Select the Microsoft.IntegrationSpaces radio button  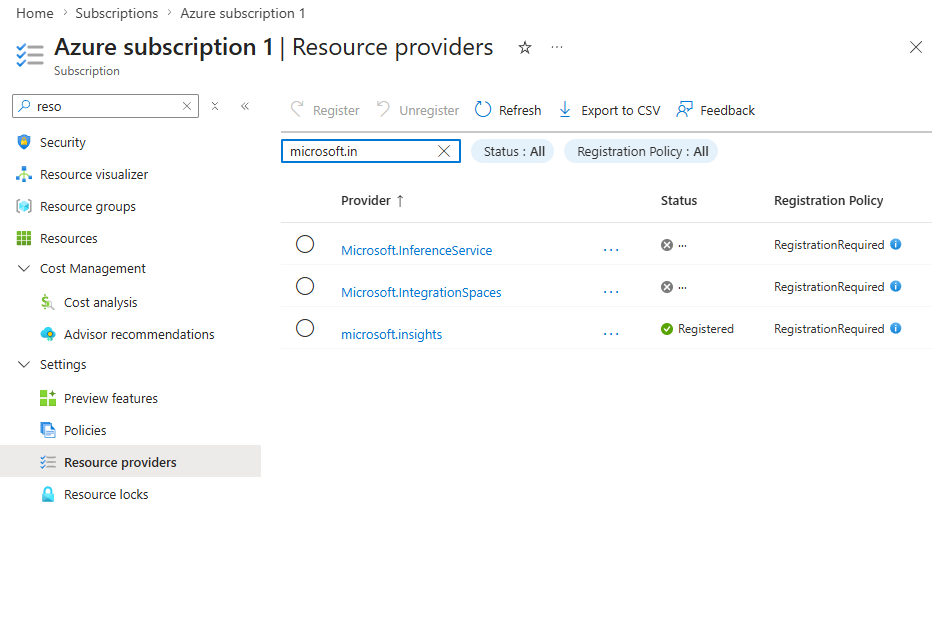tap(305, 286)
